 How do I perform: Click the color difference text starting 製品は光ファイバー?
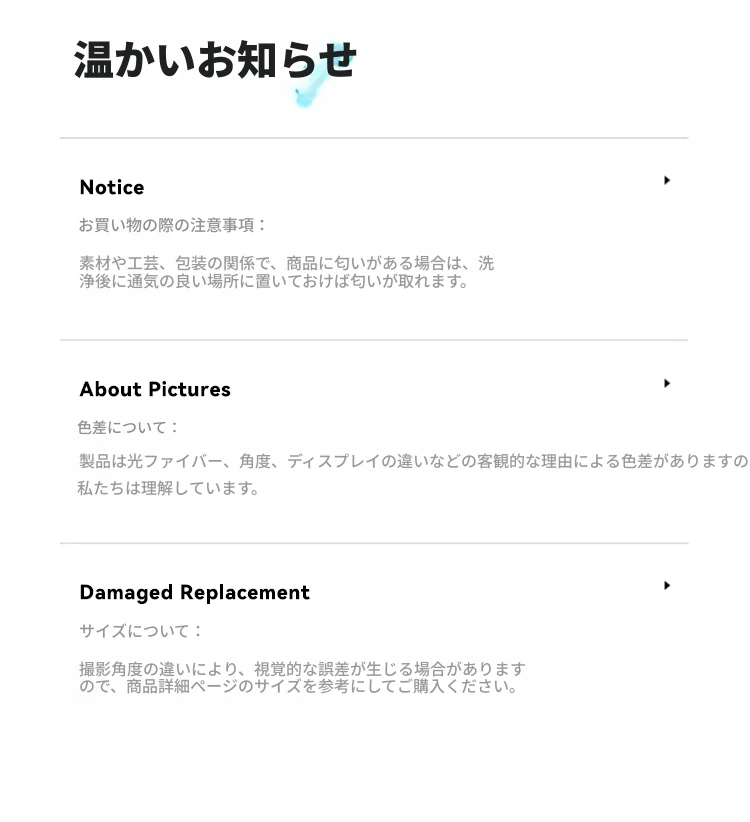point(413,461)
